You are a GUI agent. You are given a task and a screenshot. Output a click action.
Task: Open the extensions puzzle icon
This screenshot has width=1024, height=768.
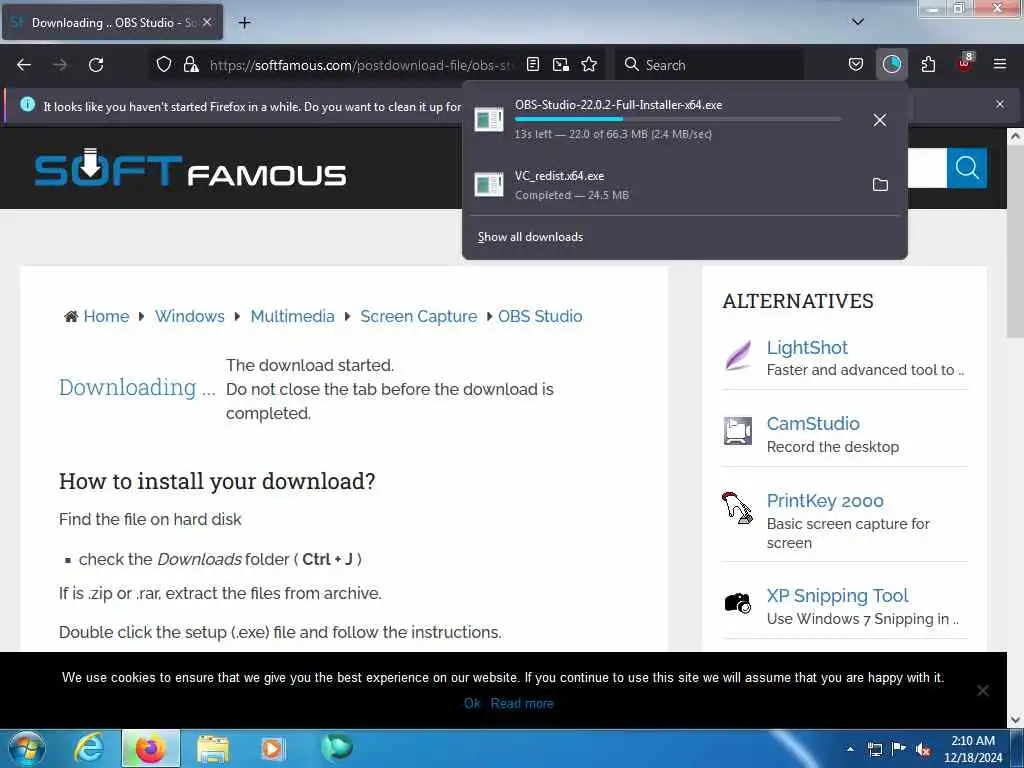(928, 64)
